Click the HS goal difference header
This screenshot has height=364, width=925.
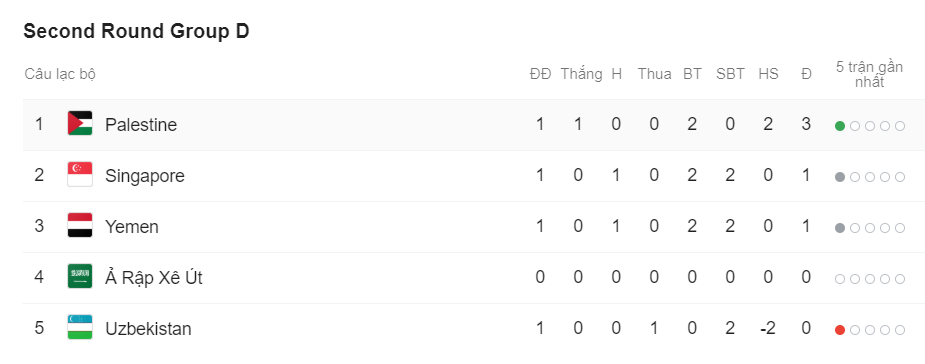click(768, 74)
